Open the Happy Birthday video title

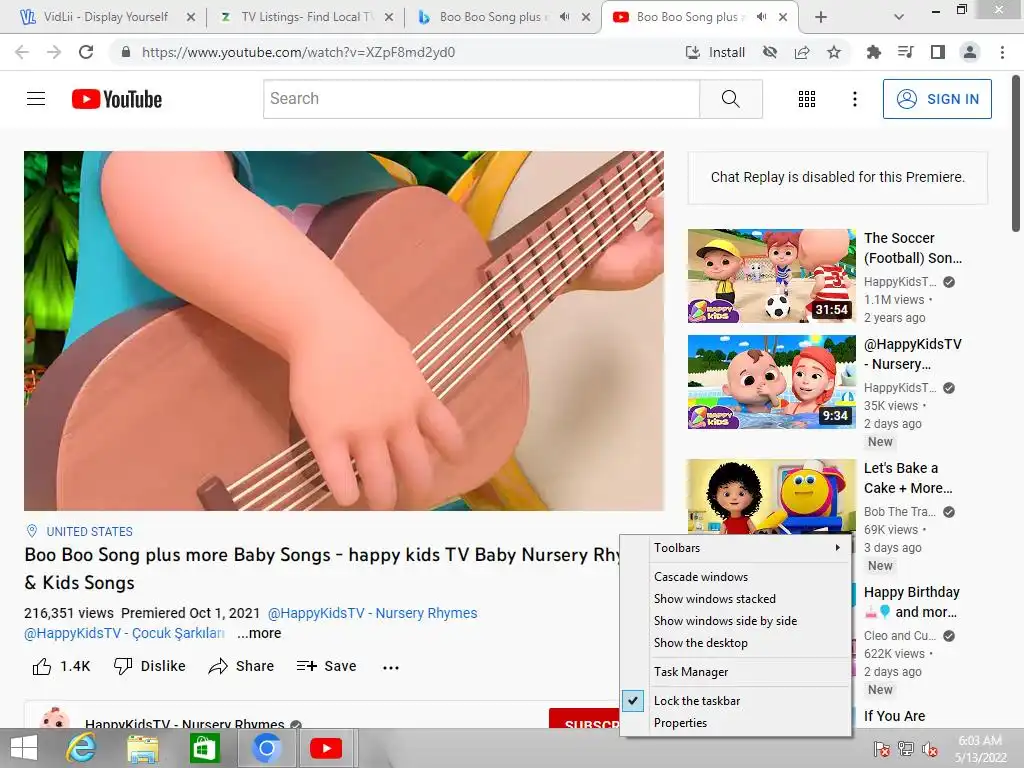[912, 602]
